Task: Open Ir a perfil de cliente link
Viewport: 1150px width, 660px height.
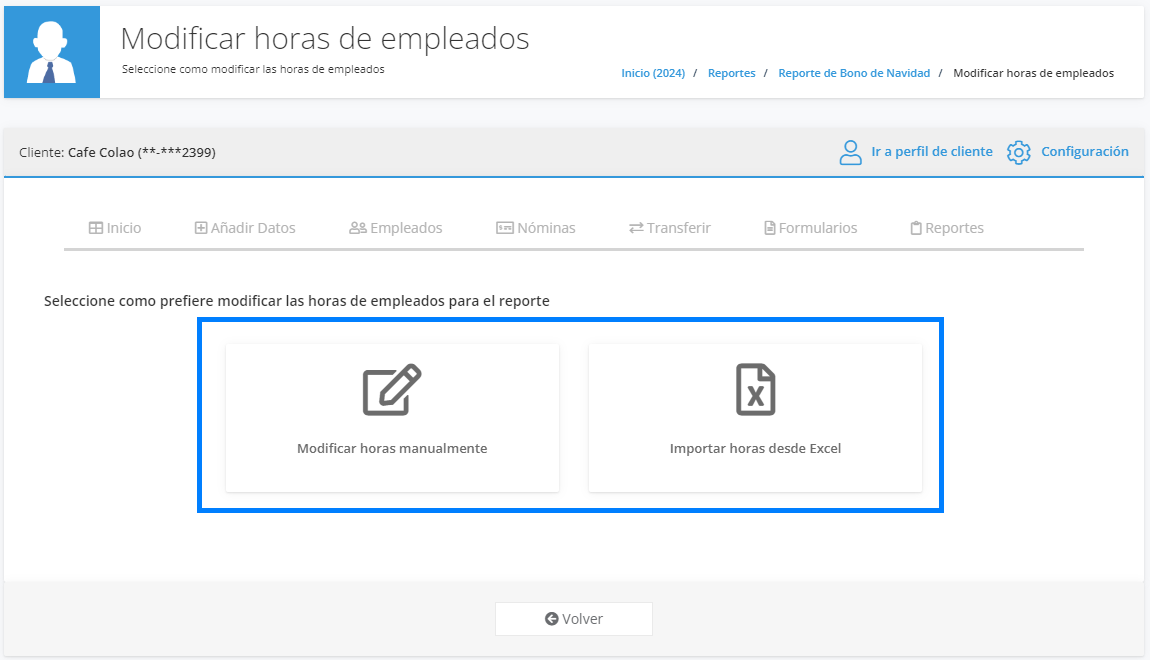Action: pos(931,152)
